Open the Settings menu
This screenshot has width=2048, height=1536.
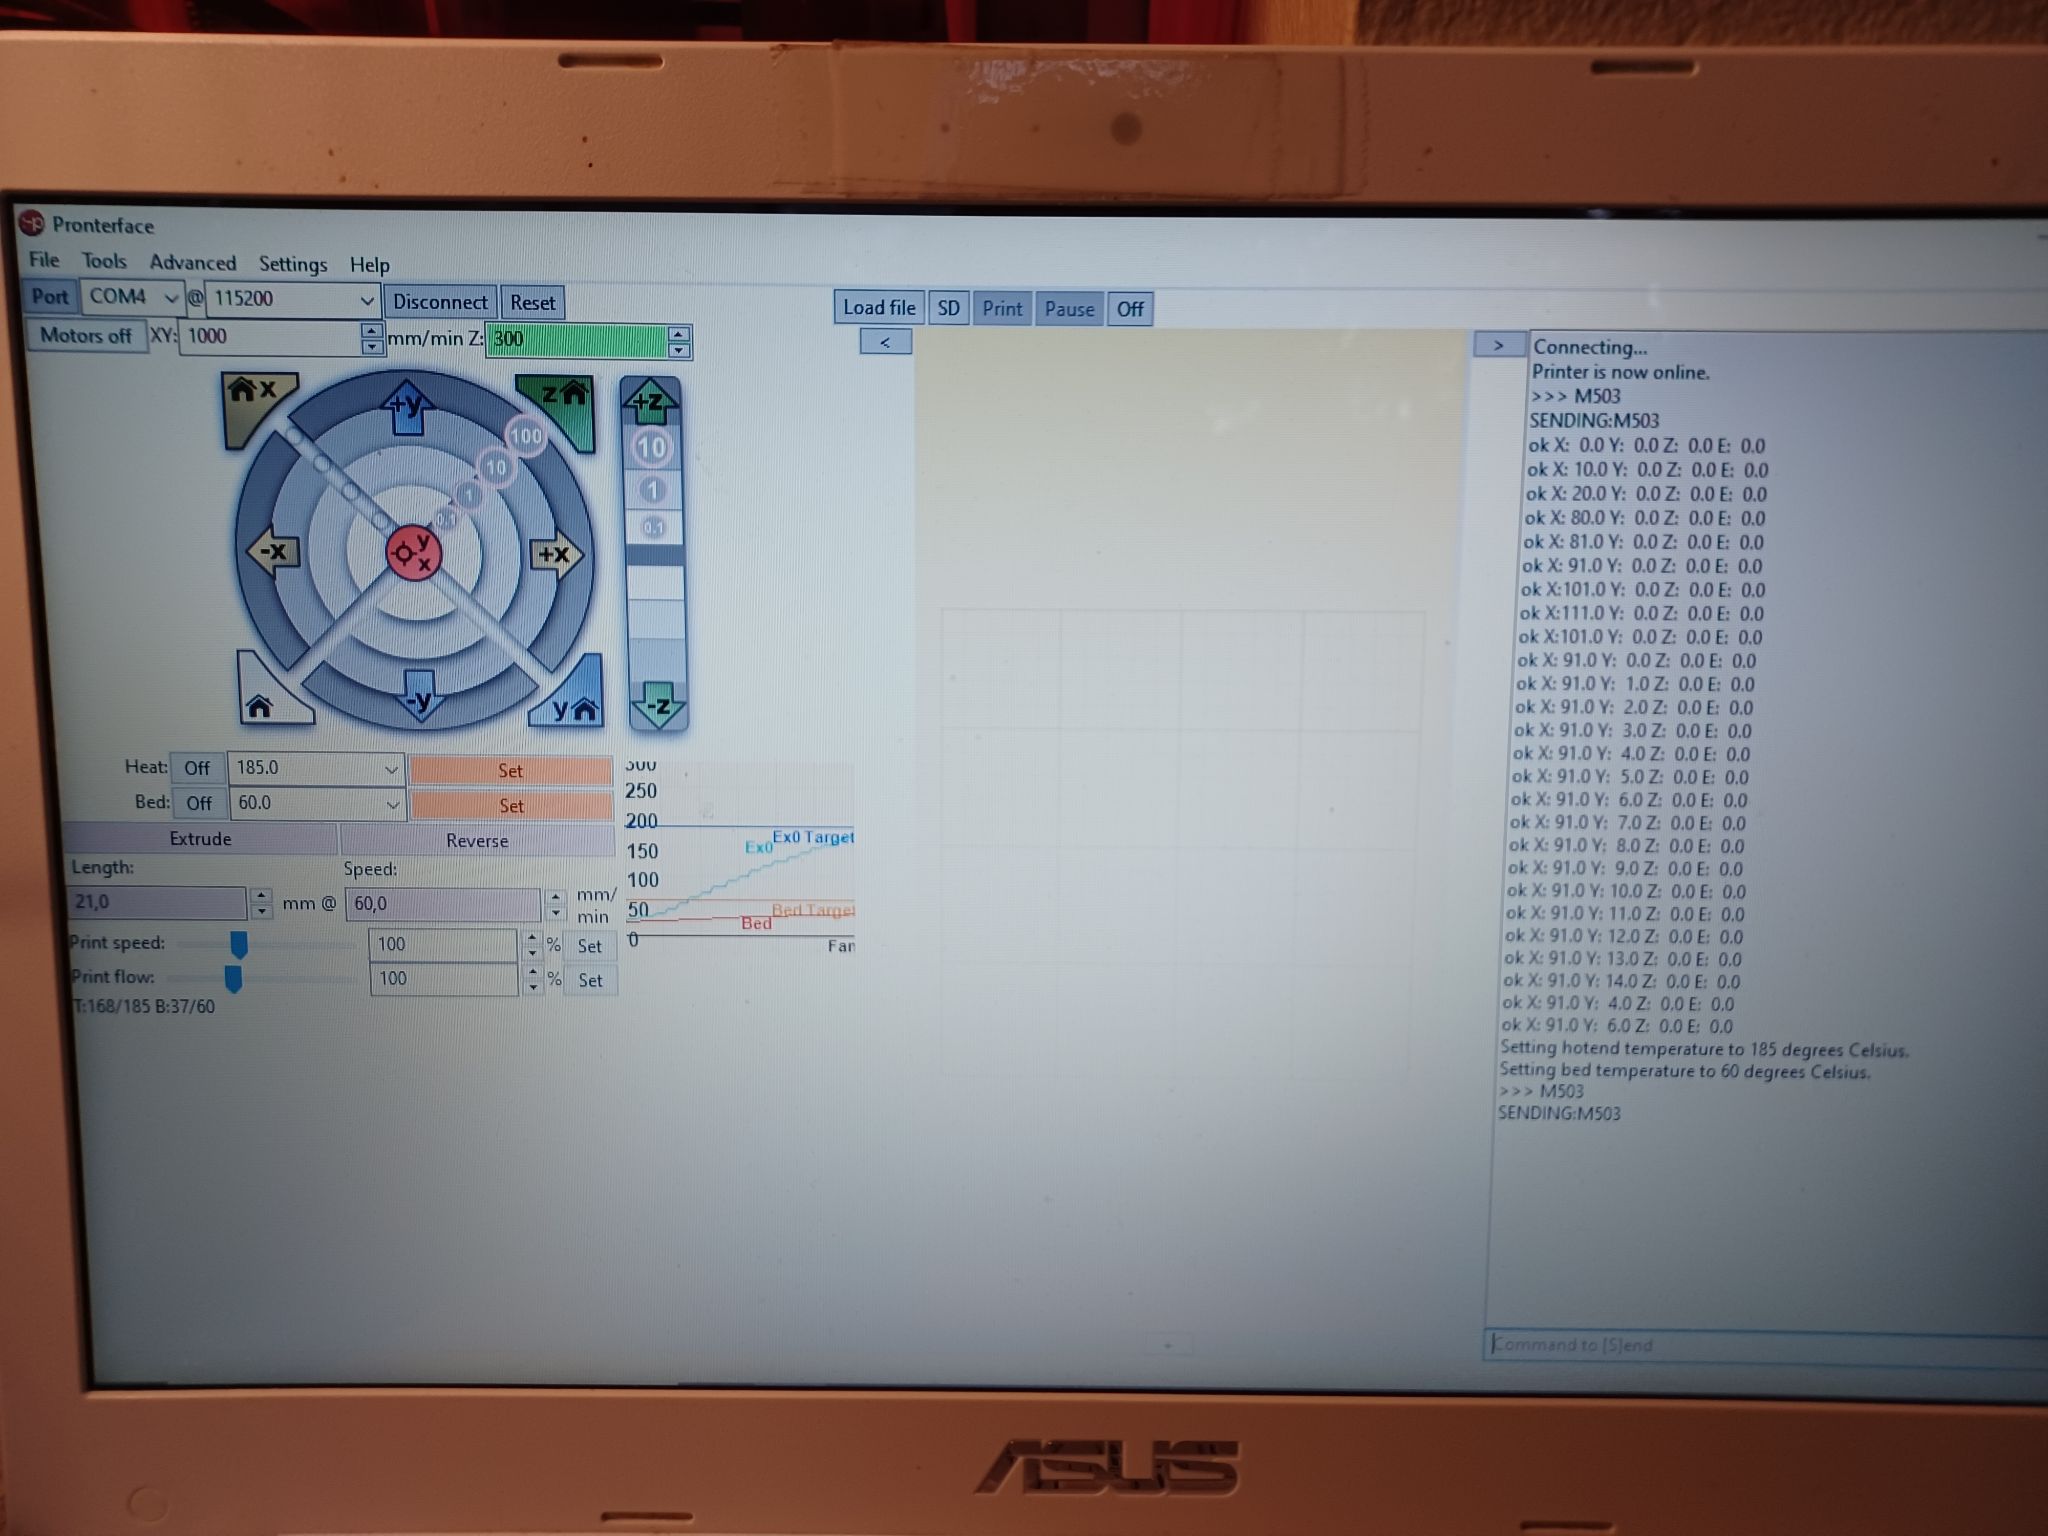tap(293, 264)
